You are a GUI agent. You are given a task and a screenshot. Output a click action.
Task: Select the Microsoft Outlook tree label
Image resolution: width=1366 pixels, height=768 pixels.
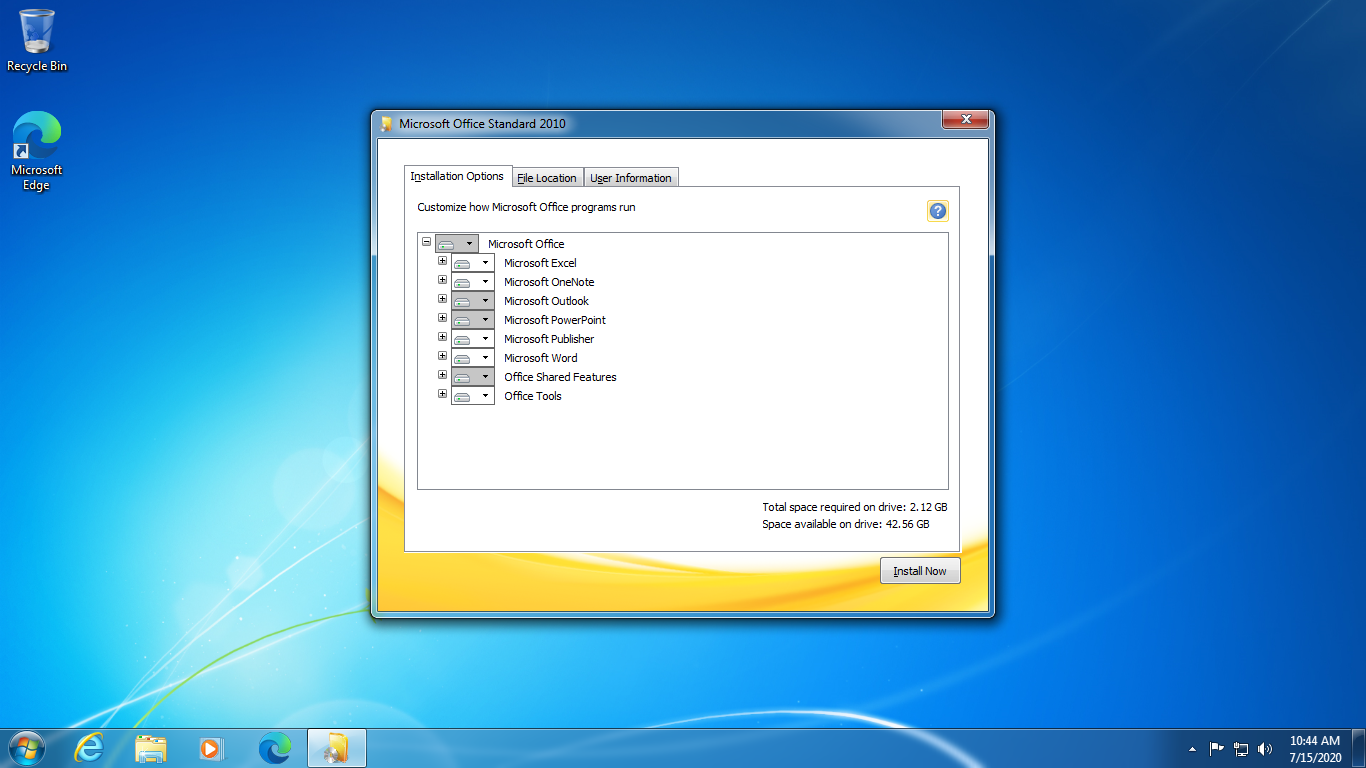[x=546, y=301]
